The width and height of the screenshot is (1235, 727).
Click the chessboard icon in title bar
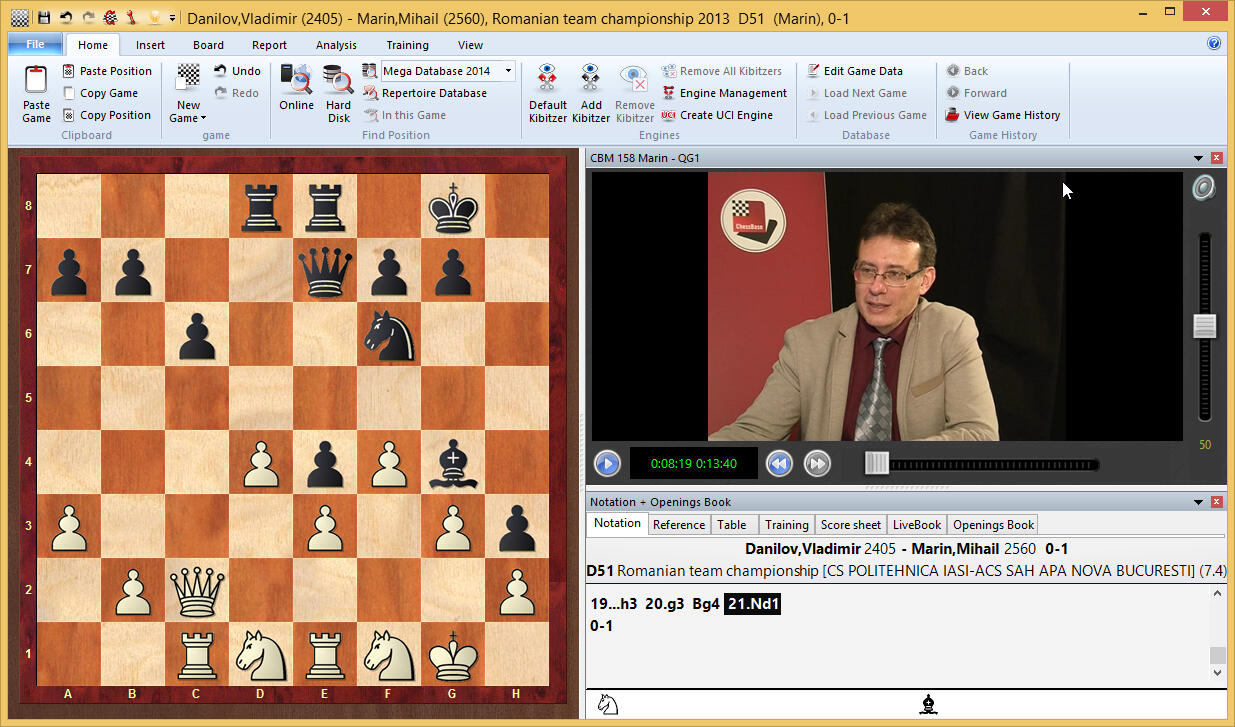pyautogui.click(x=20, y=17)
